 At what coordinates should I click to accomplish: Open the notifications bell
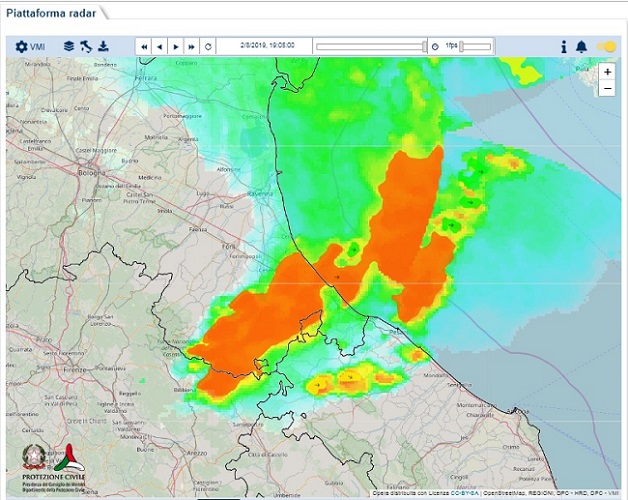pyautogui.click(x=581, y=47)
